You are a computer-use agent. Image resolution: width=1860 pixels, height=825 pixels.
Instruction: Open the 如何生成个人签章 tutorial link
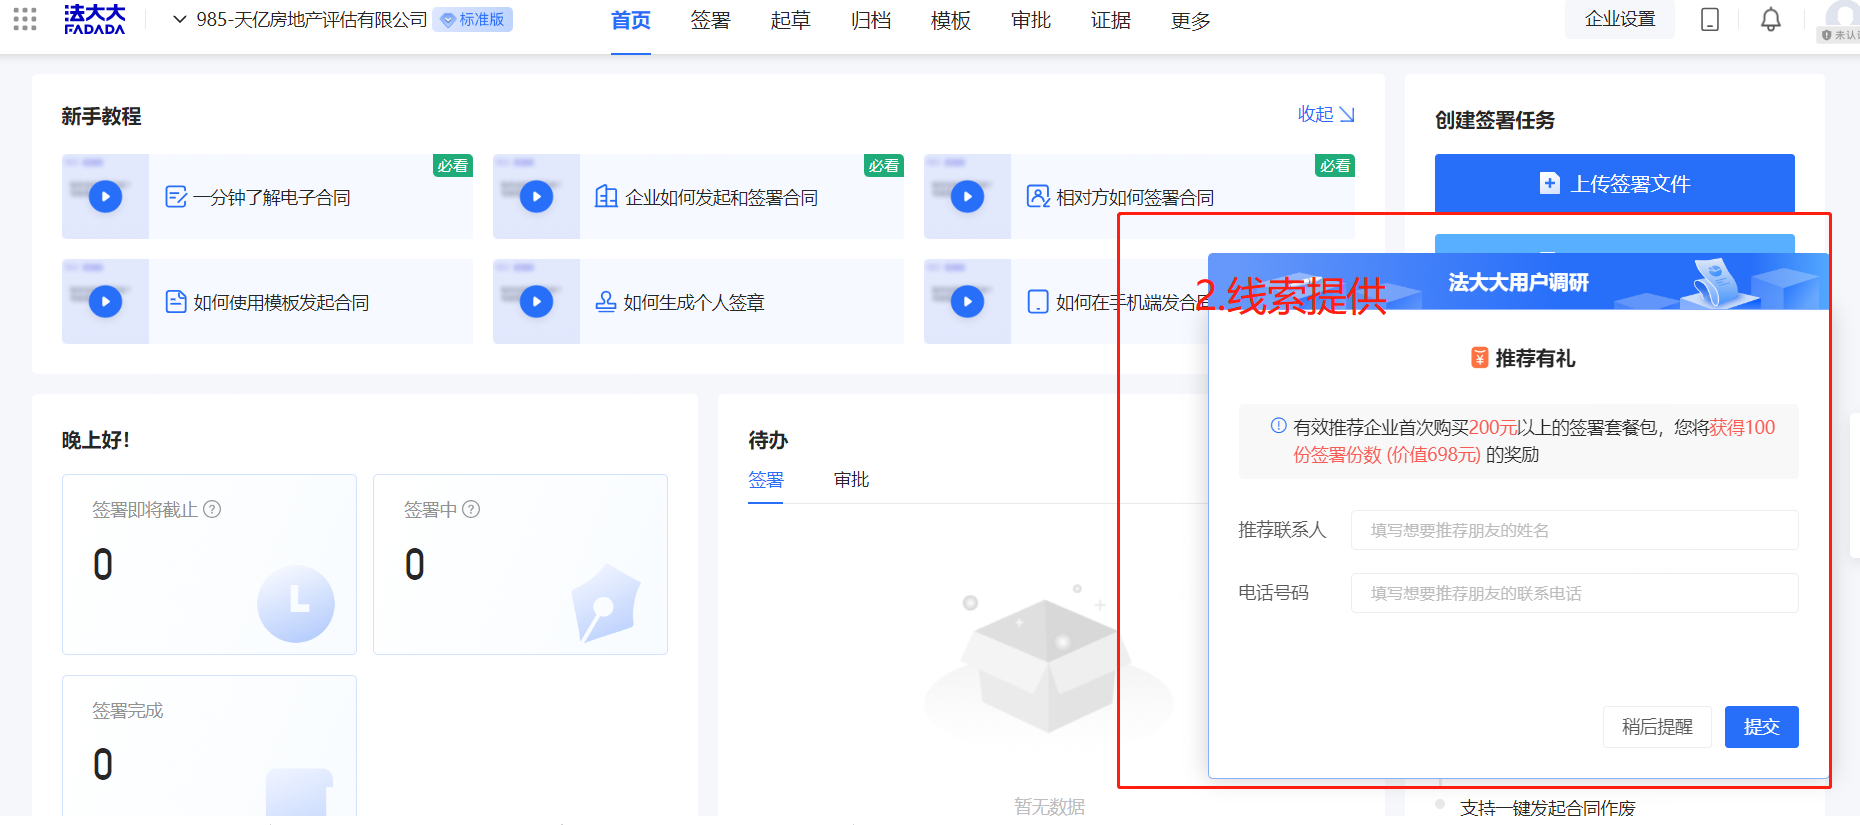coord(694,302)
